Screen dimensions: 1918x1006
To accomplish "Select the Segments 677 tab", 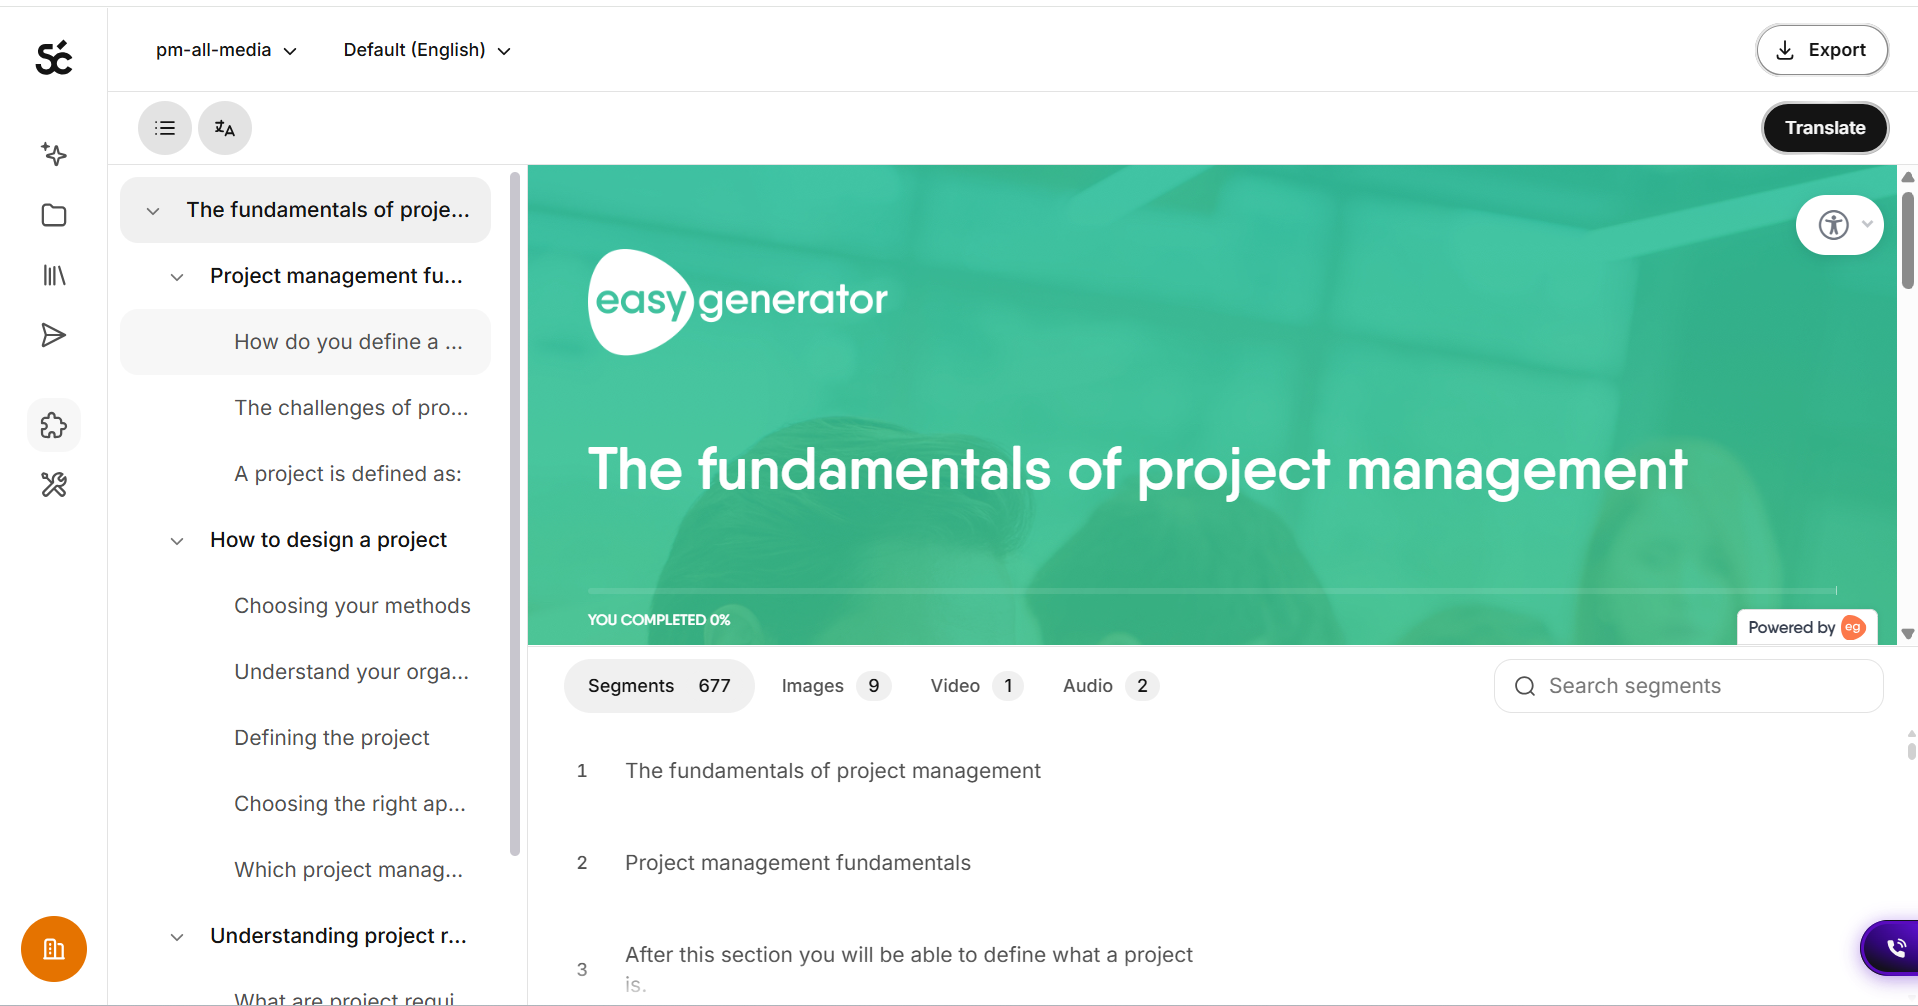I will tap(659, 686).
